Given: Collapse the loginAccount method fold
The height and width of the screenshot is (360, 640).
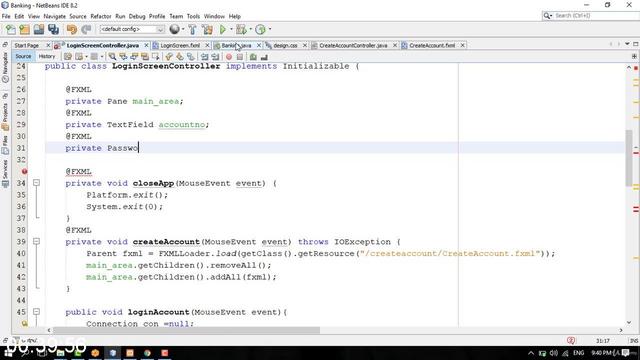Looking at the screenshot, I should click(x=36, y=311).
